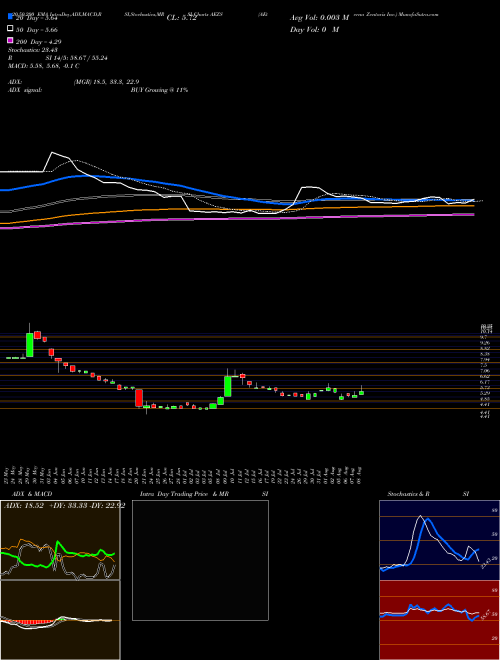Click the '9.7' price axis label
Image resolution: width=500 pixels, height=660 pixels.
[484, 337]
